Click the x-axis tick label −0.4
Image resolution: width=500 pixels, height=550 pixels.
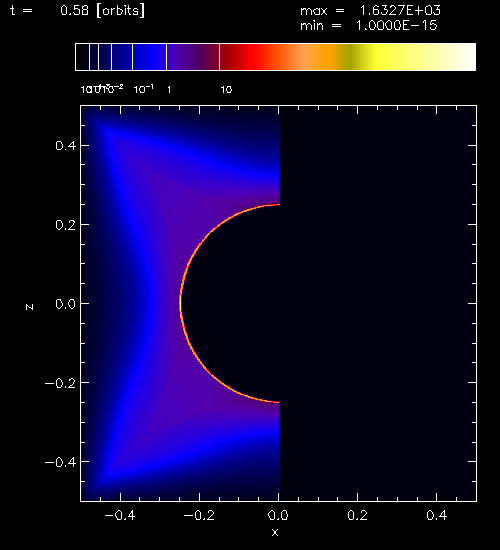(x=120, y=515)
